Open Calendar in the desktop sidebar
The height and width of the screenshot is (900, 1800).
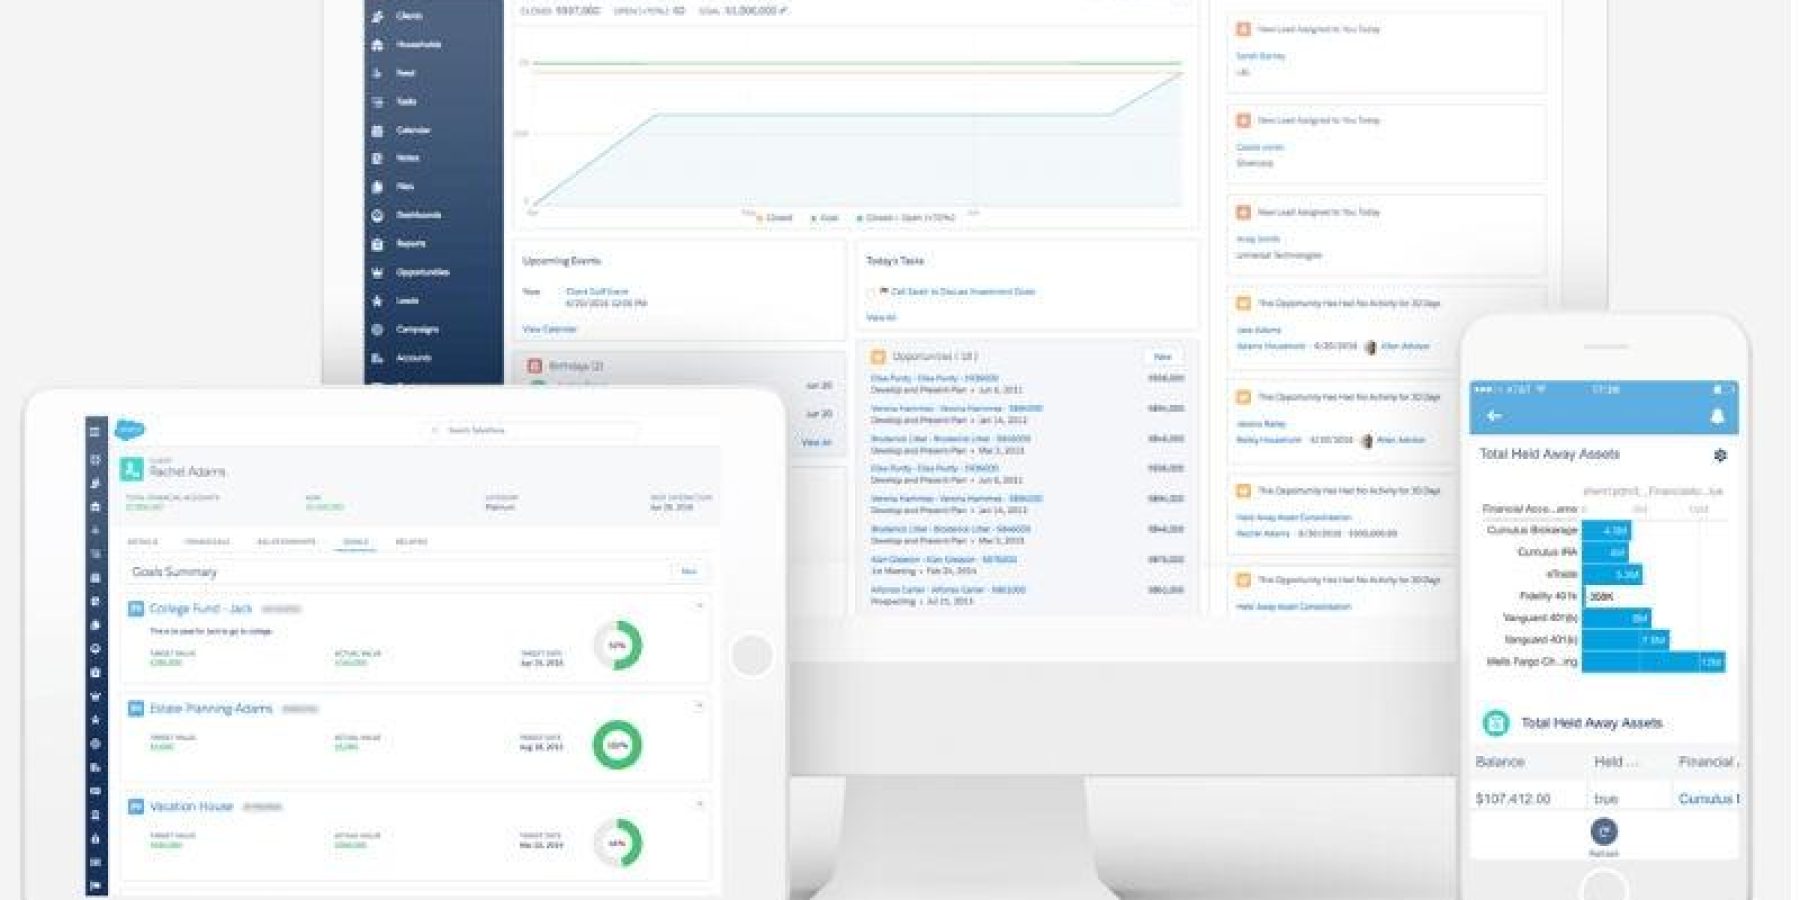tap(413, 130)
